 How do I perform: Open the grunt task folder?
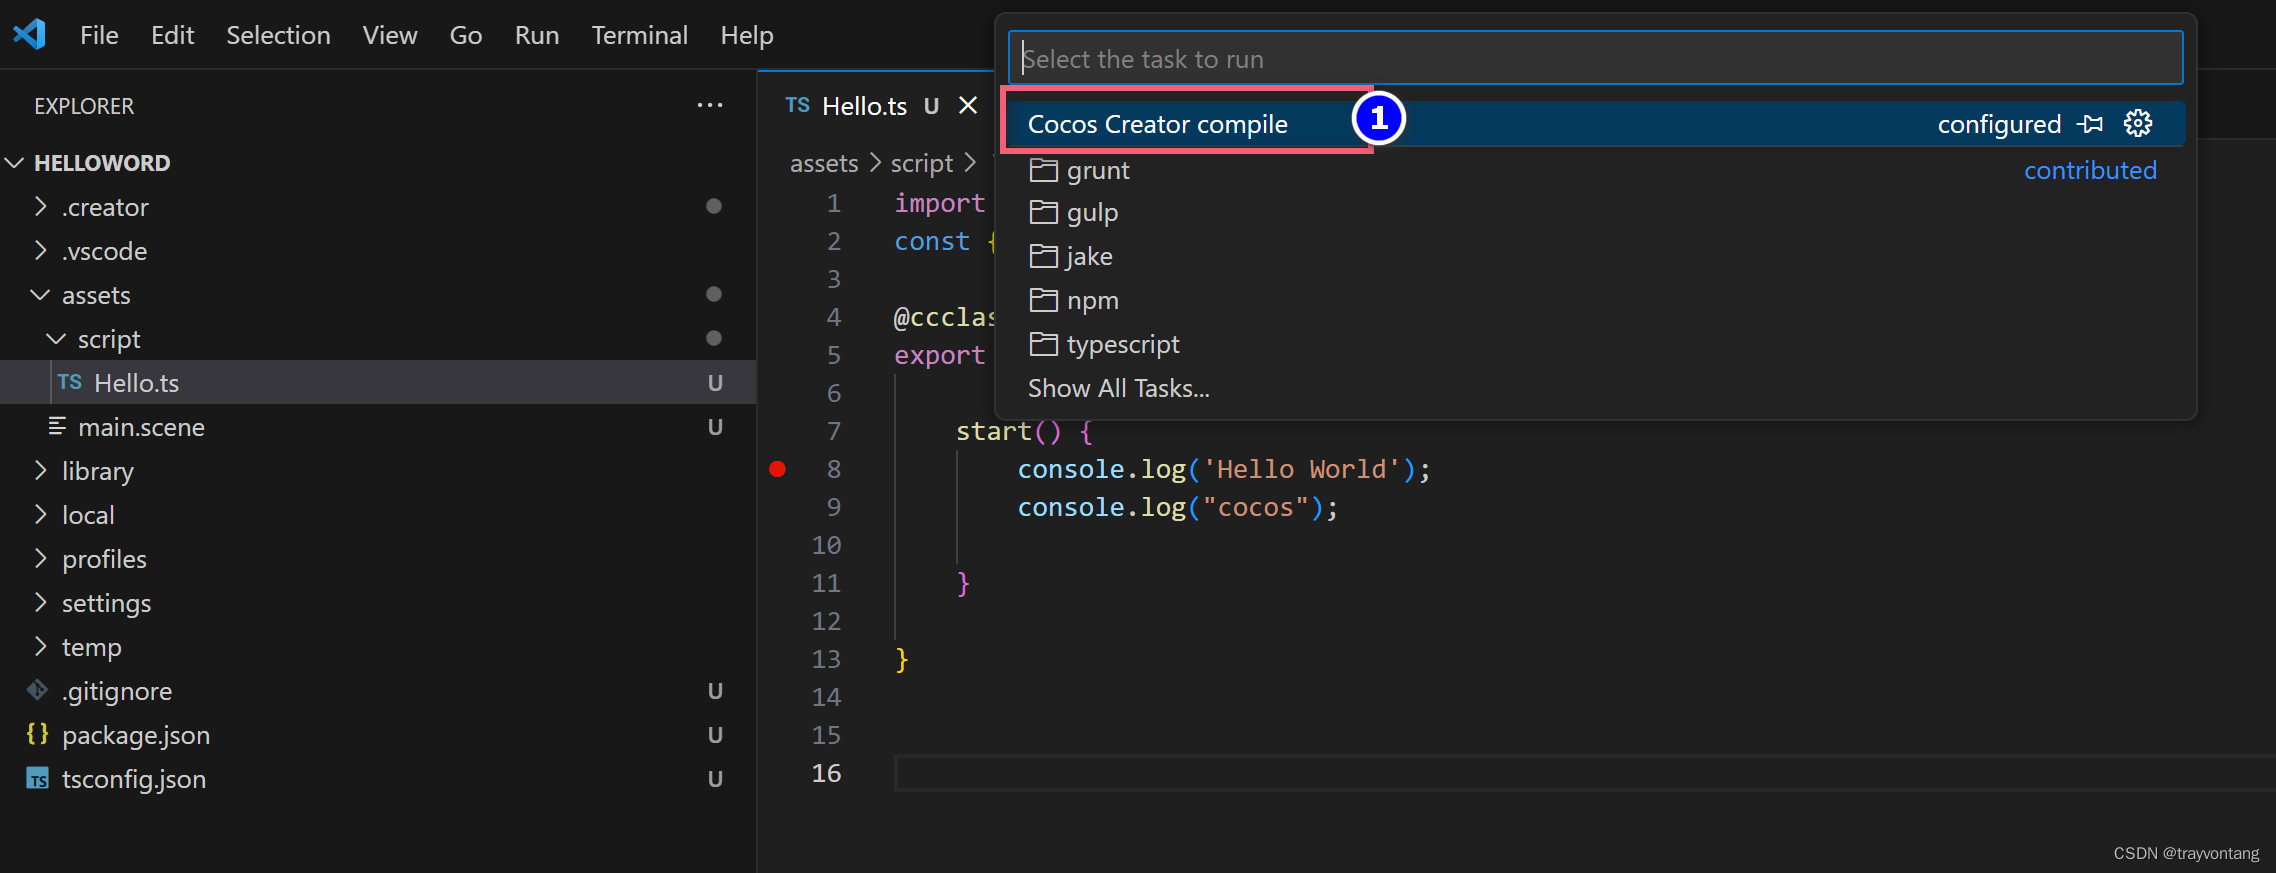point(1595,170)
